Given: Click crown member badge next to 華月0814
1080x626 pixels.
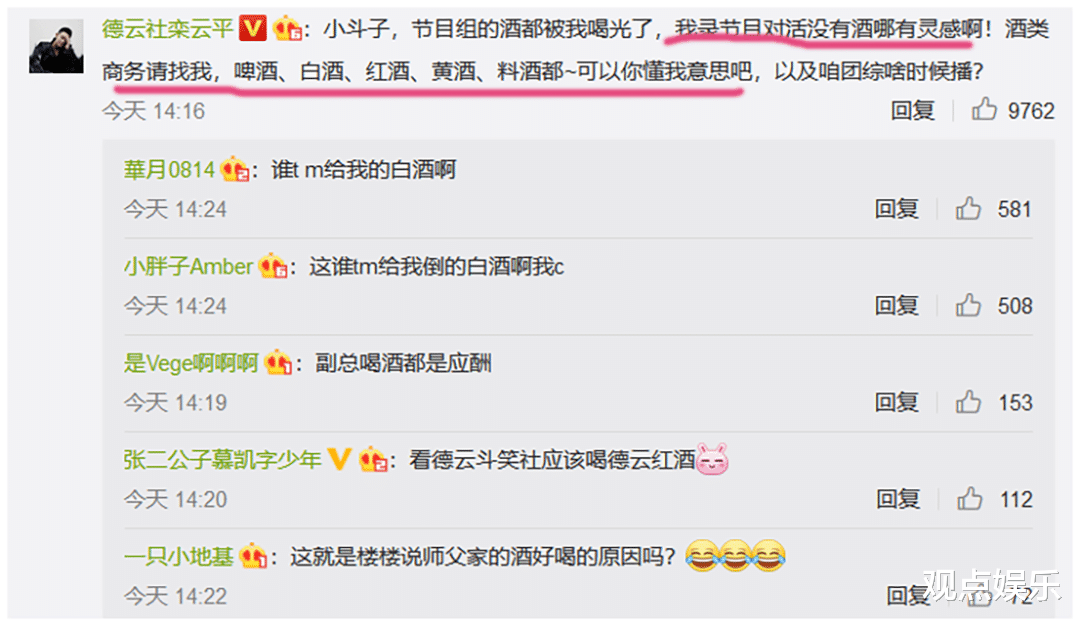Looking at the screenshot, I should click(x=234, y=169).
